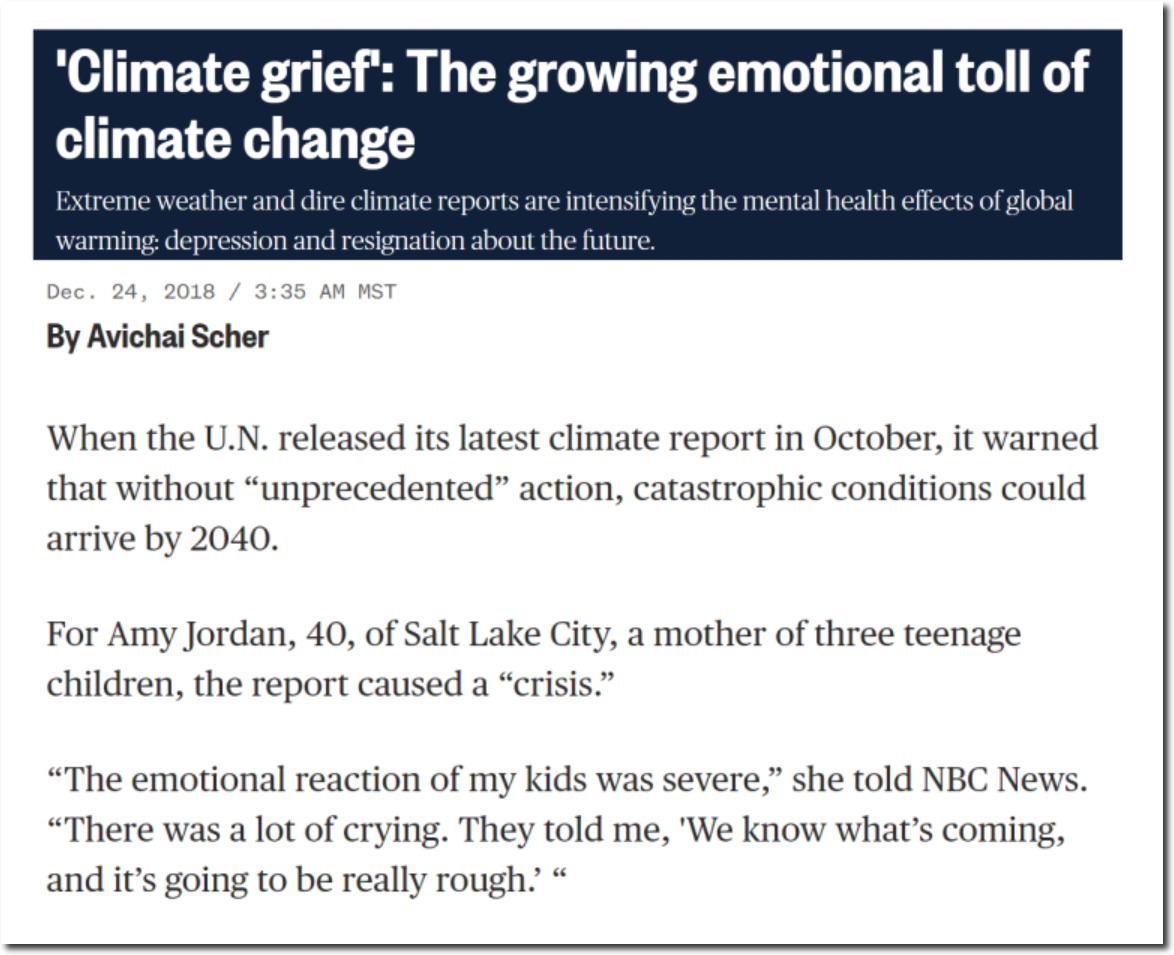Click 'three teenage children' phrase

pyautogui.click(x=534, y=659)
